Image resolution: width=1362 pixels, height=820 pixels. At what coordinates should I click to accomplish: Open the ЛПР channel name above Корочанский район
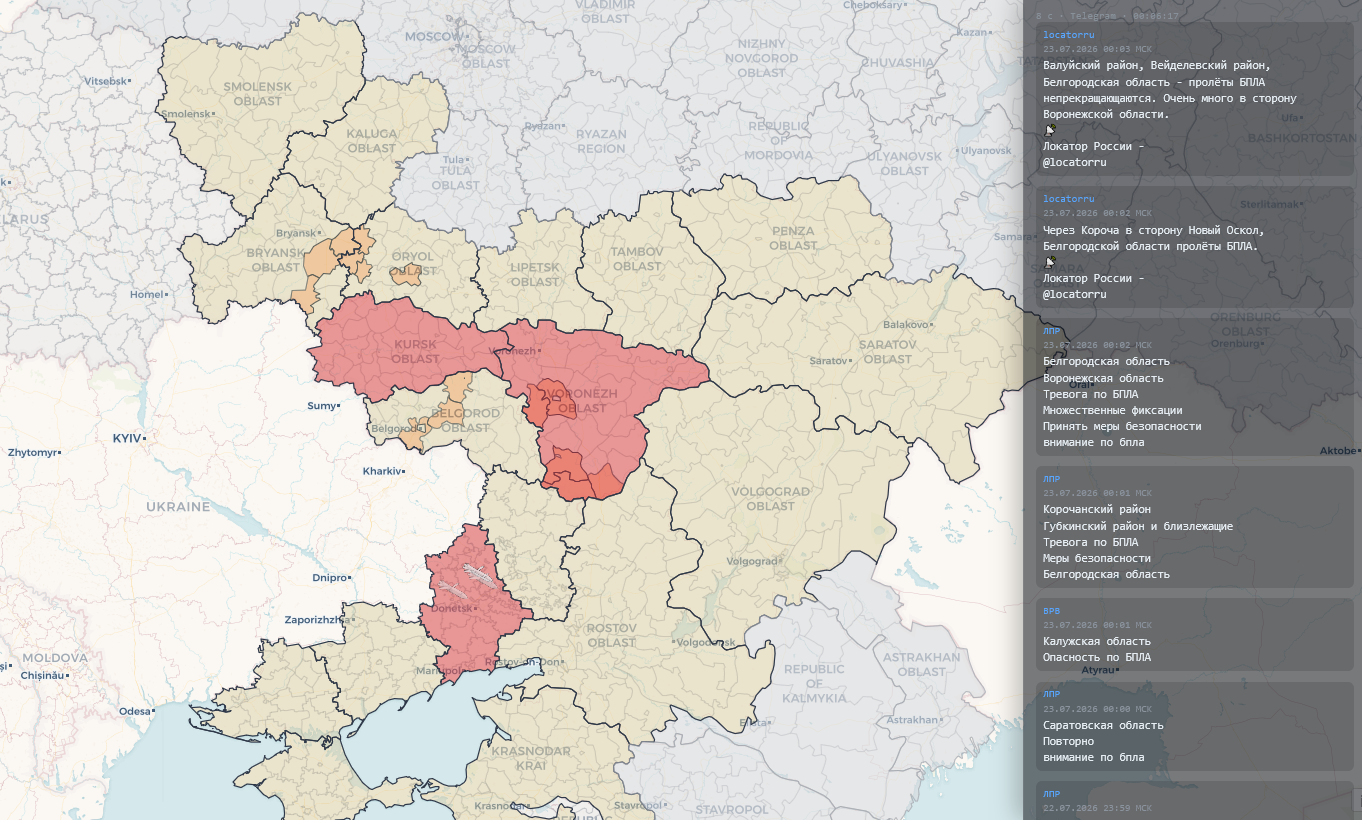tap(1052, 479)
